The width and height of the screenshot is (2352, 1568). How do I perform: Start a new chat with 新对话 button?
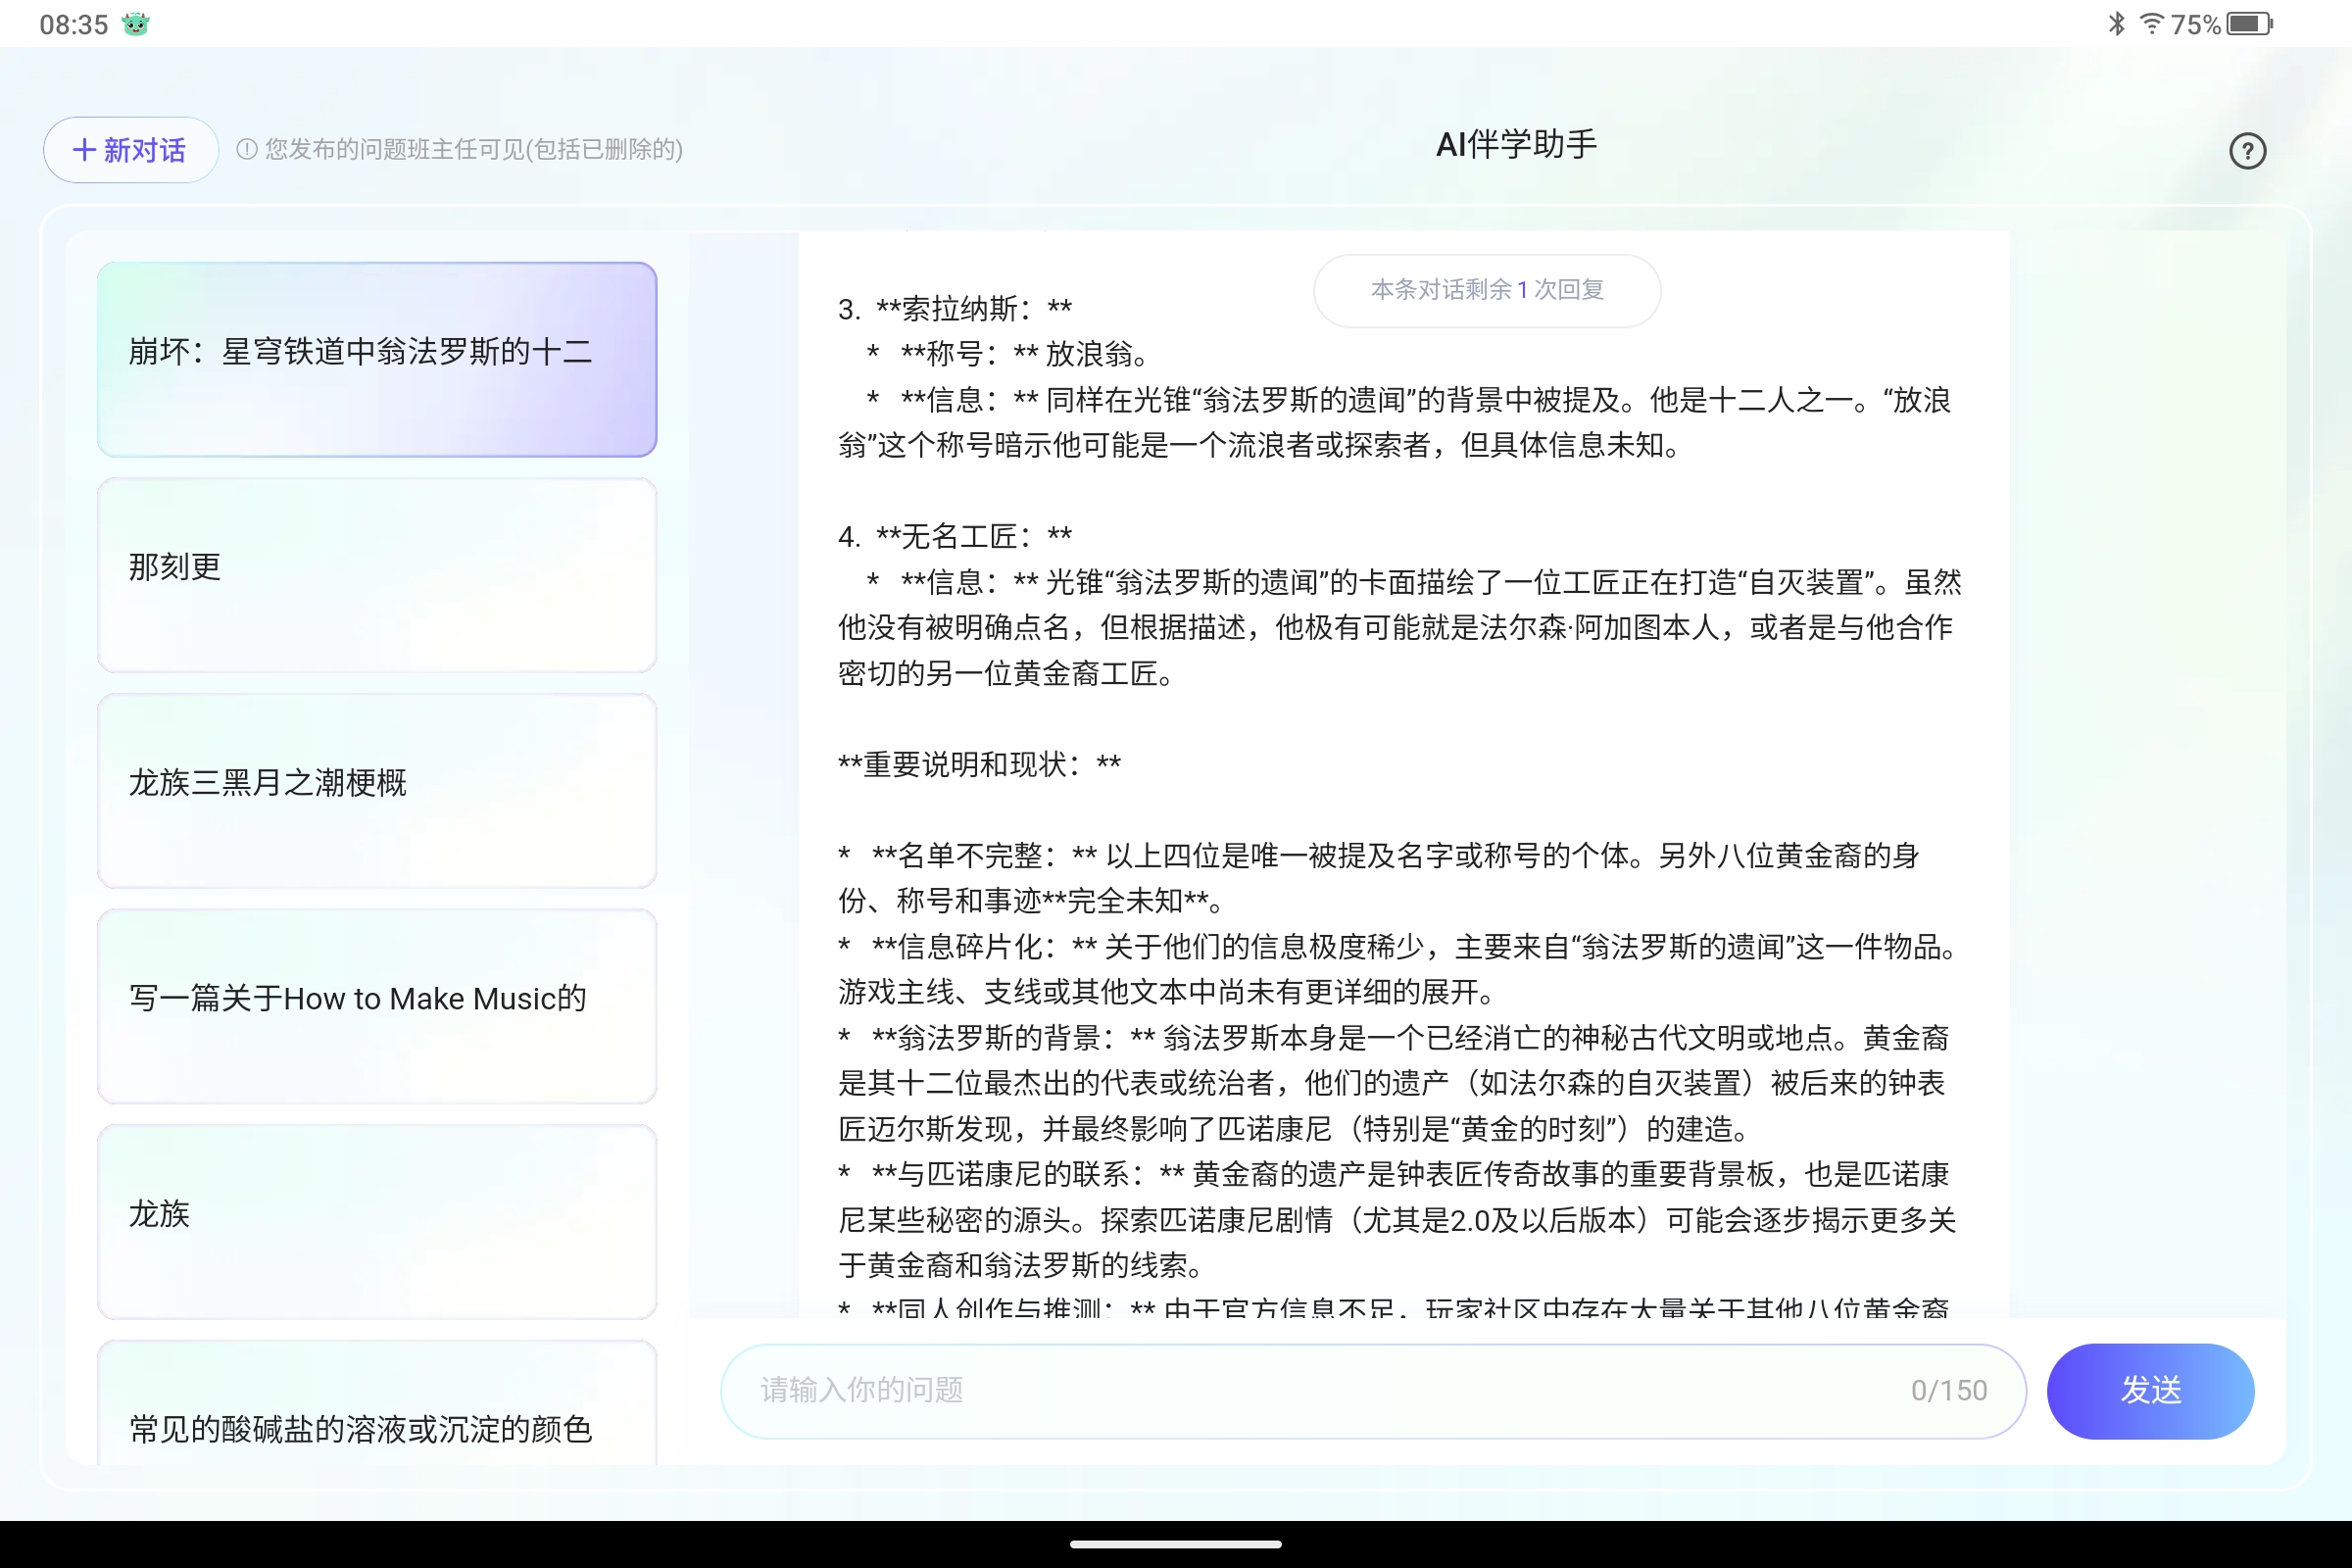coord(130,150)
